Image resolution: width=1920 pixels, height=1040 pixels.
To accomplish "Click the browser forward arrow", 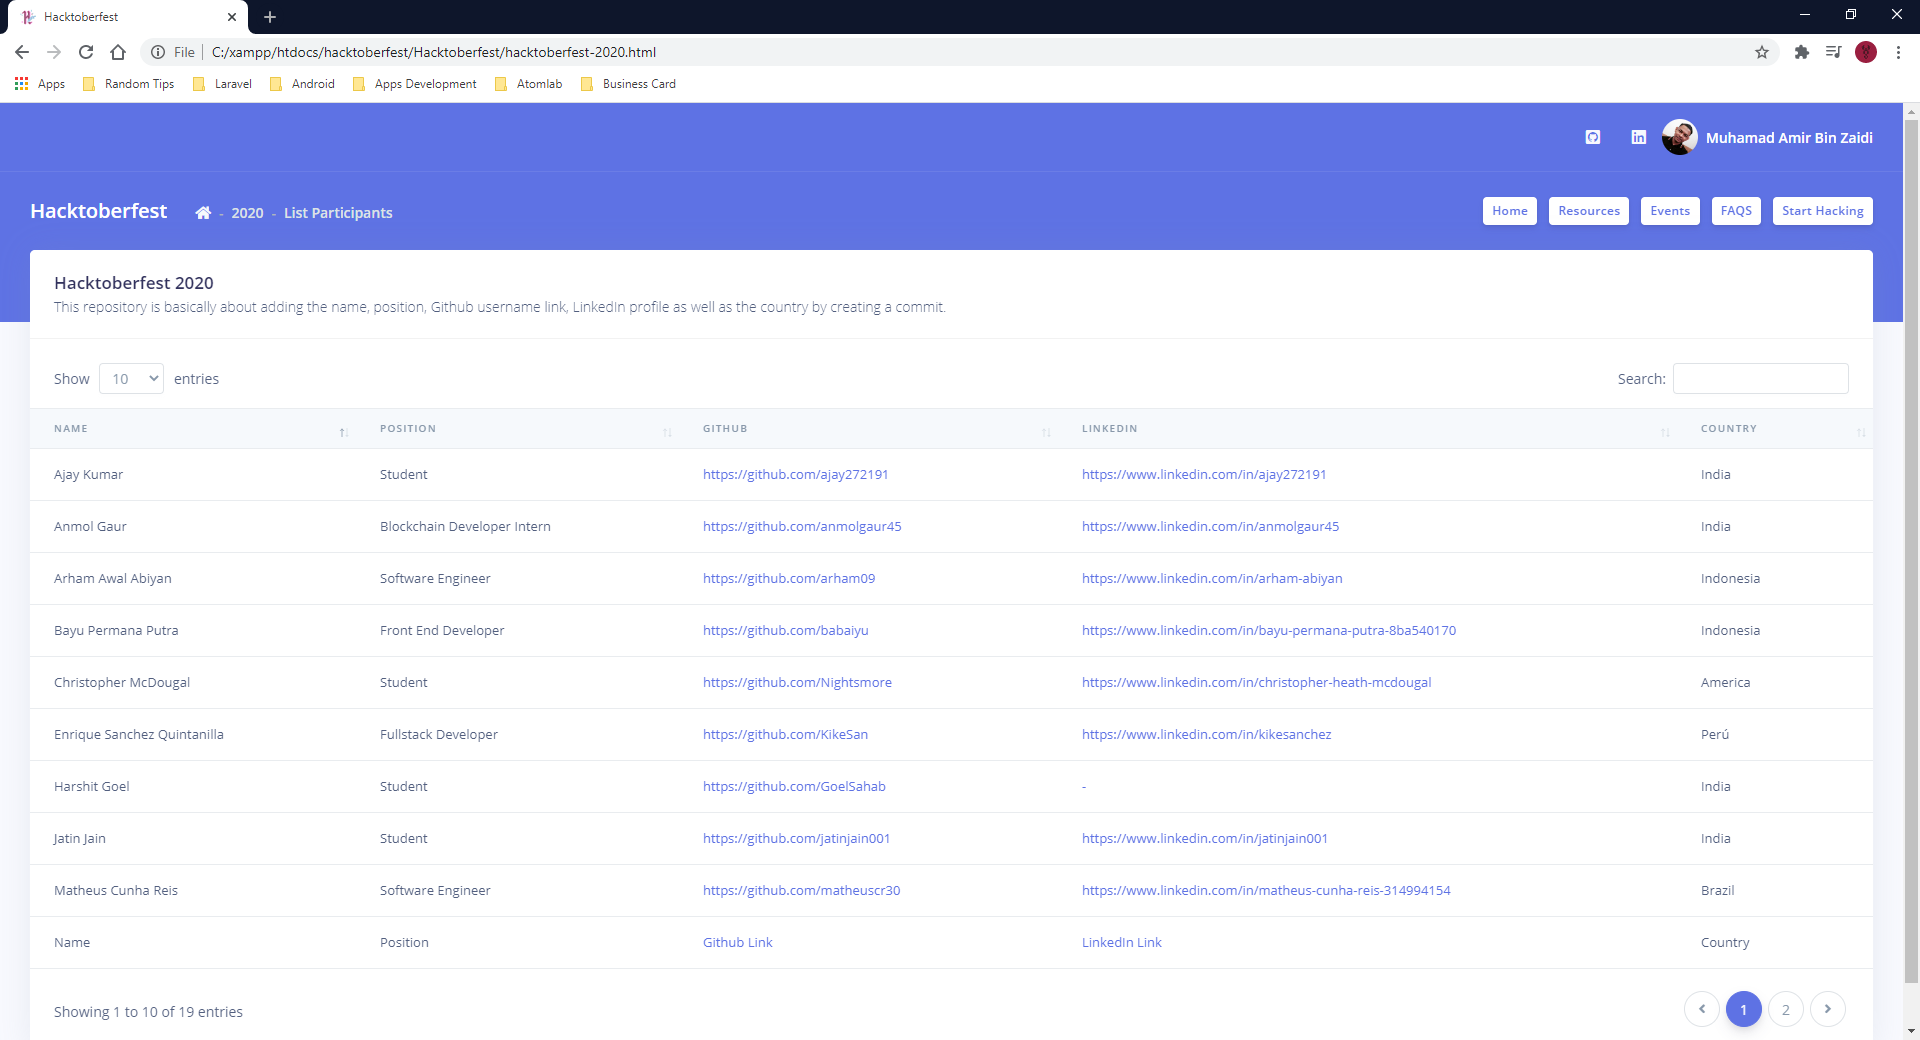I will coord(54,52).
